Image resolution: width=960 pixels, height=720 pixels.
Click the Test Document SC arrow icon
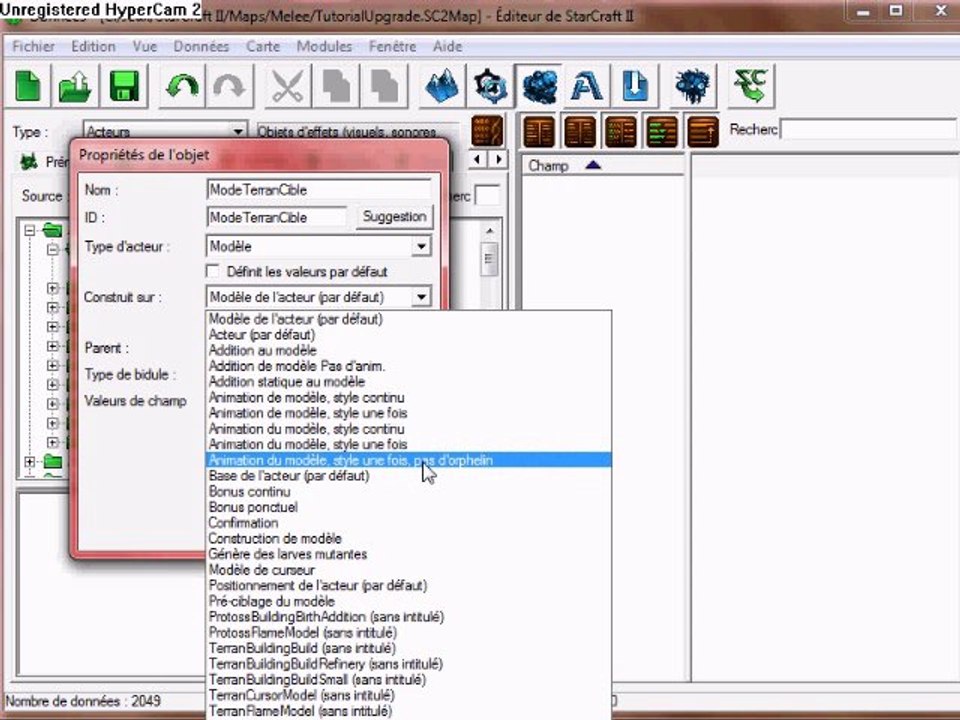[751, 86]
